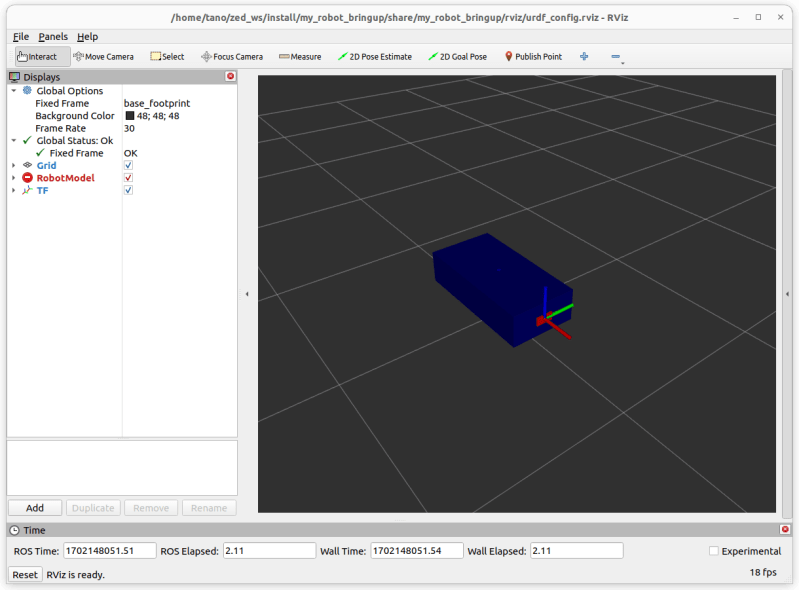
Task: Expand the RobotModel display item
Action: (14, 178)
